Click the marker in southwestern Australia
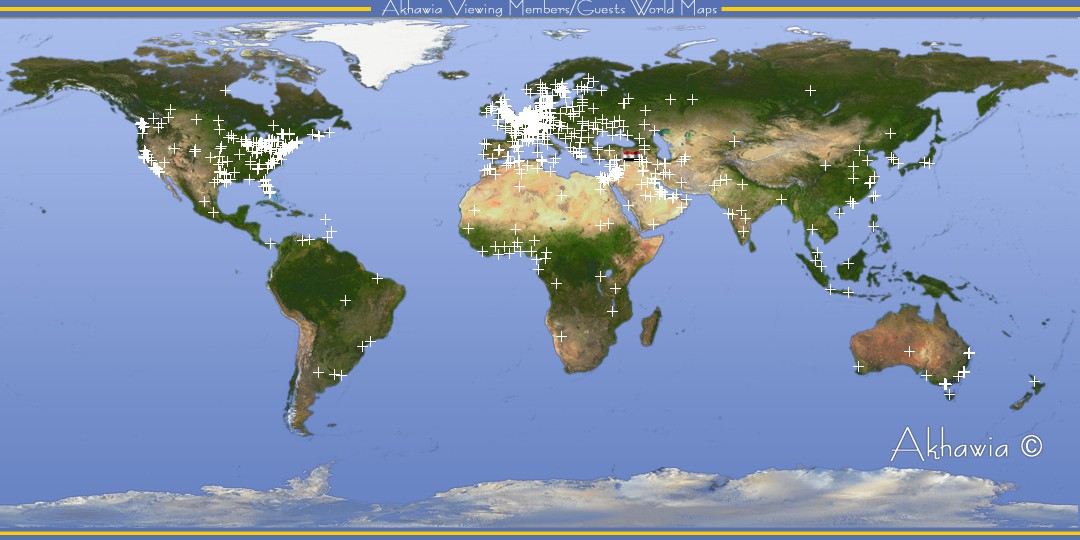The width and height of the screenshot is (1080, 540). click(x=858, y=366)
